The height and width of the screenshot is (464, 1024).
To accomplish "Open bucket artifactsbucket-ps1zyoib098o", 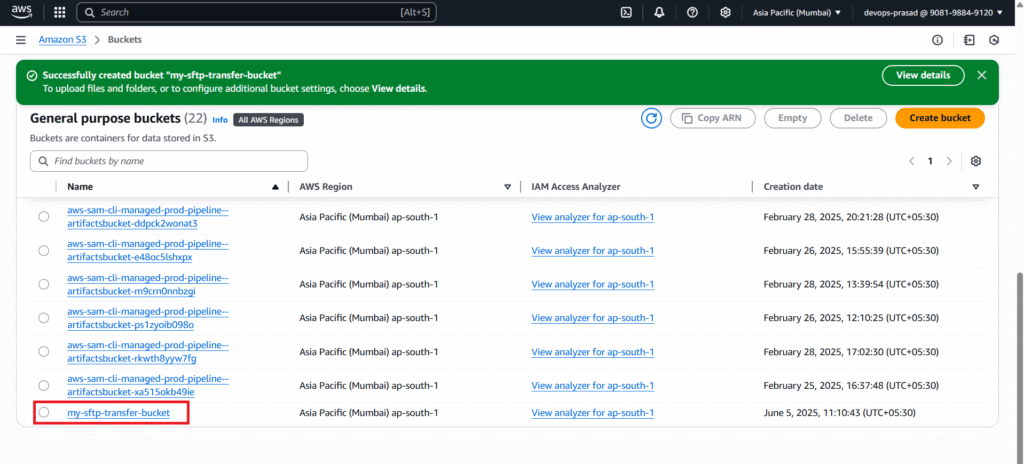I will tap(148, 318).
